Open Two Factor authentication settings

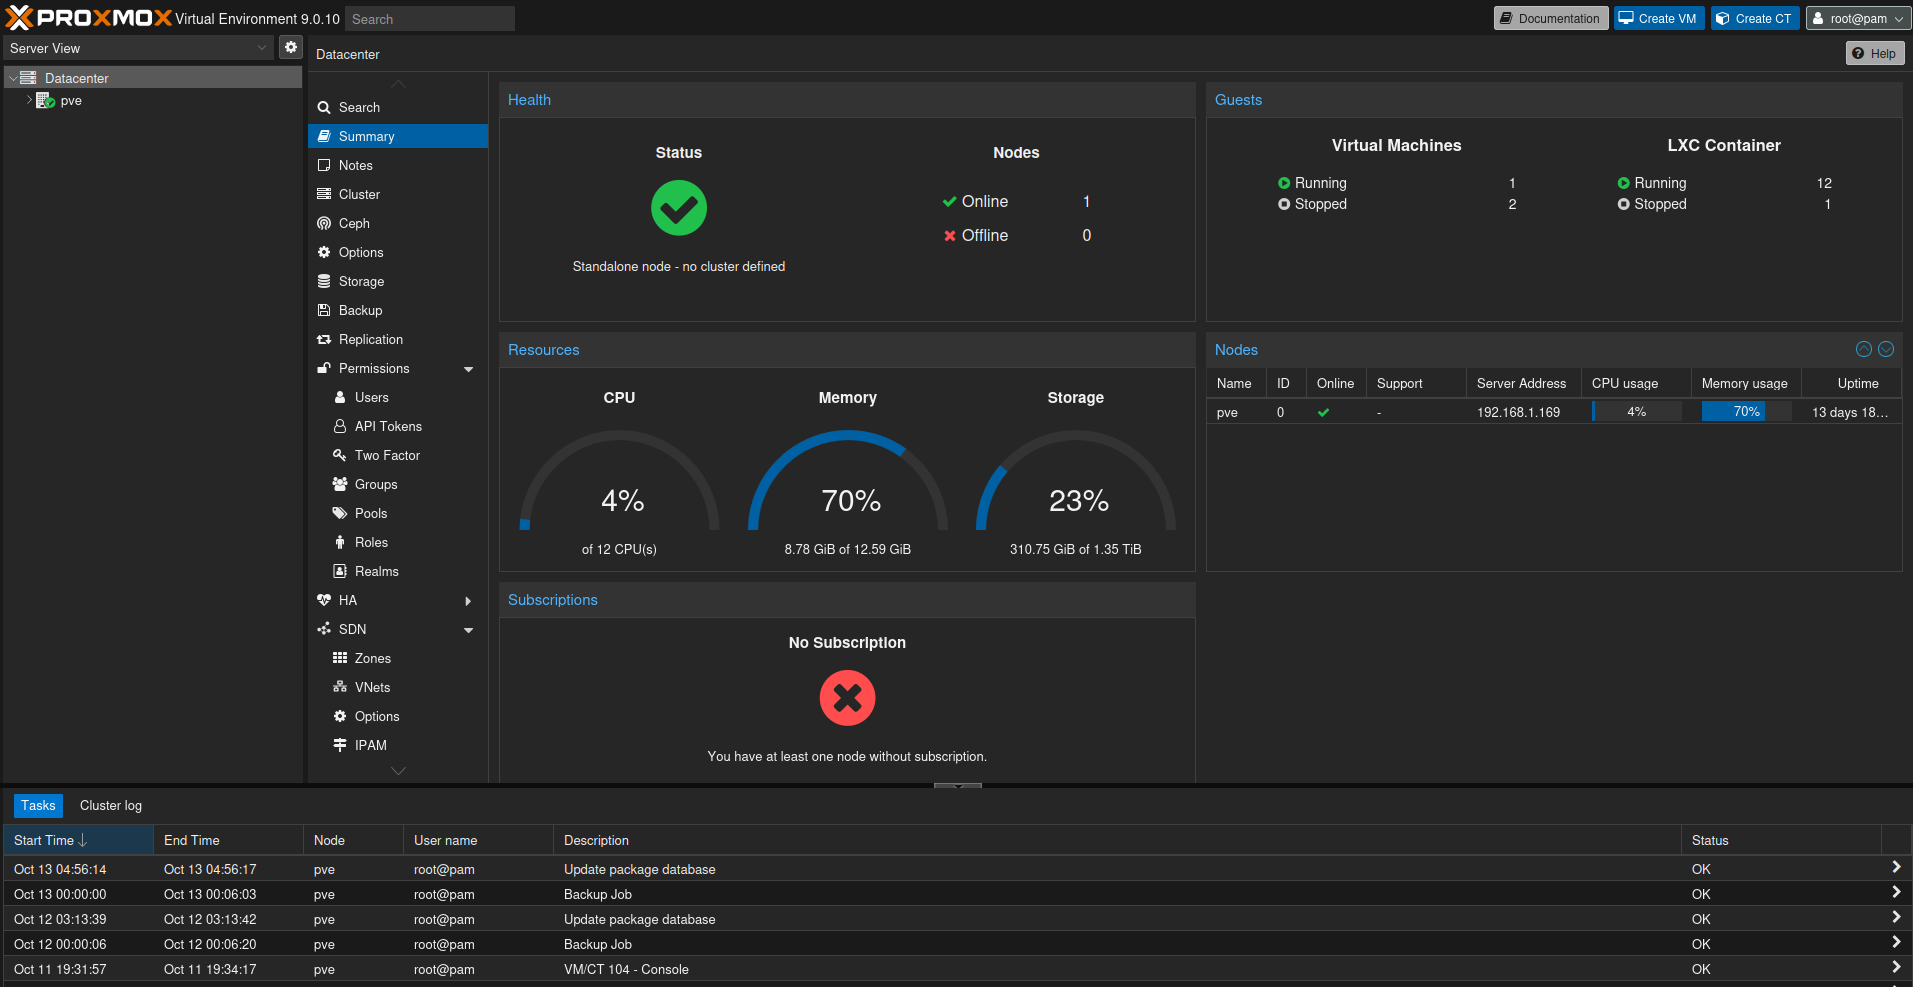pyautogui.click(x=387, y=455)
